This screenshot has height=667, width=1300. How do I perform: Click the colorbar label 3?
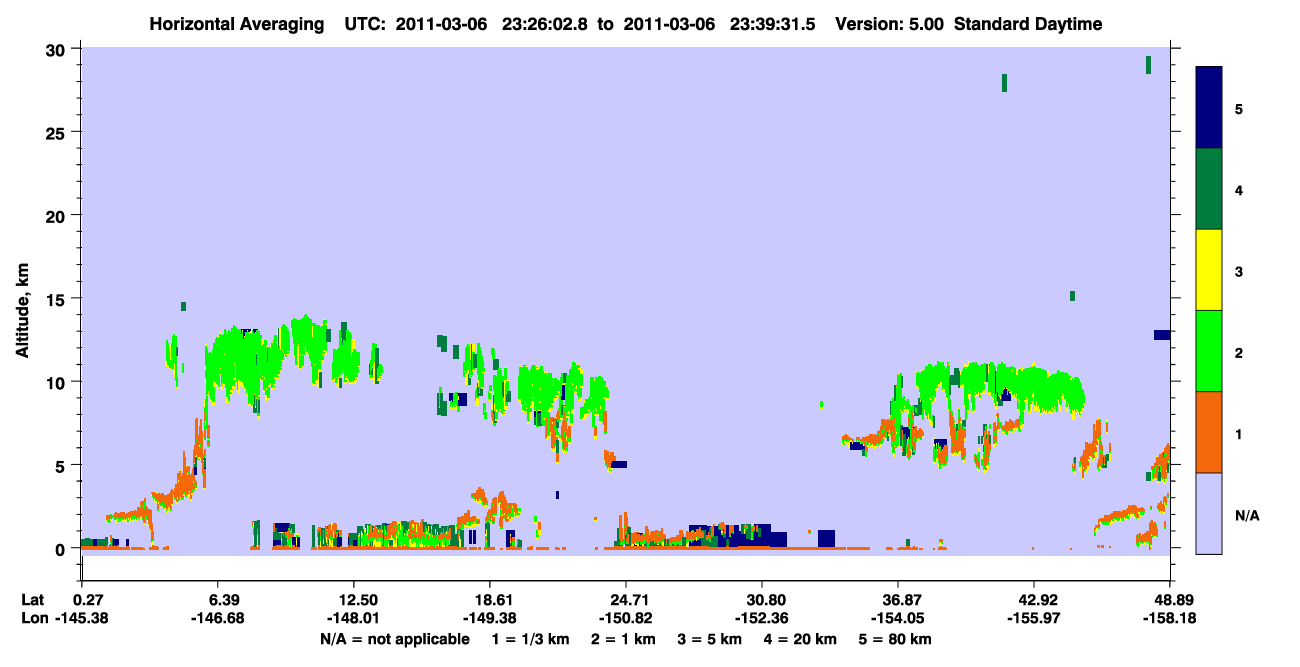pyautogui.click(x=1240, y=270)
